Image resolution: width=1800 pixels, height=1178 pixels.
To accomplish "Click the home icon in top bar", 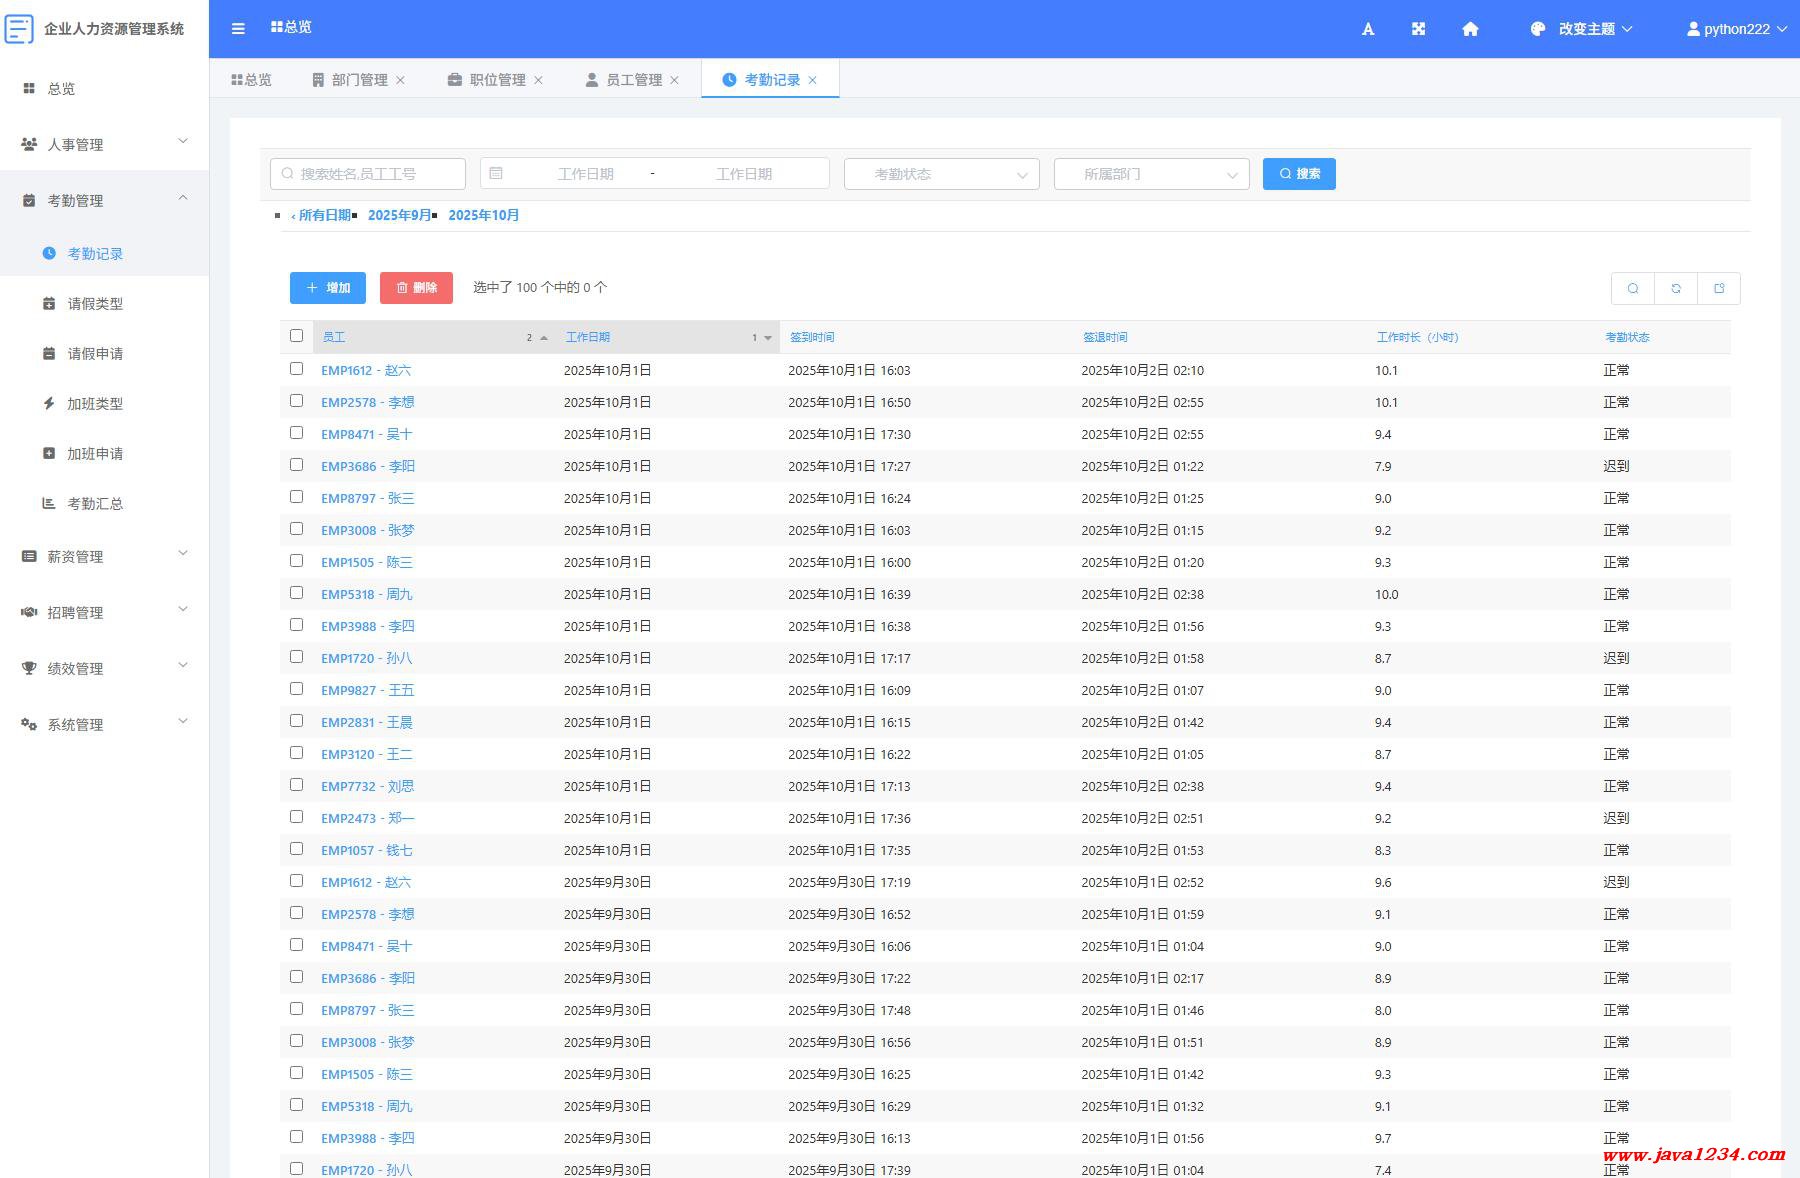I will pos(1470,29).
